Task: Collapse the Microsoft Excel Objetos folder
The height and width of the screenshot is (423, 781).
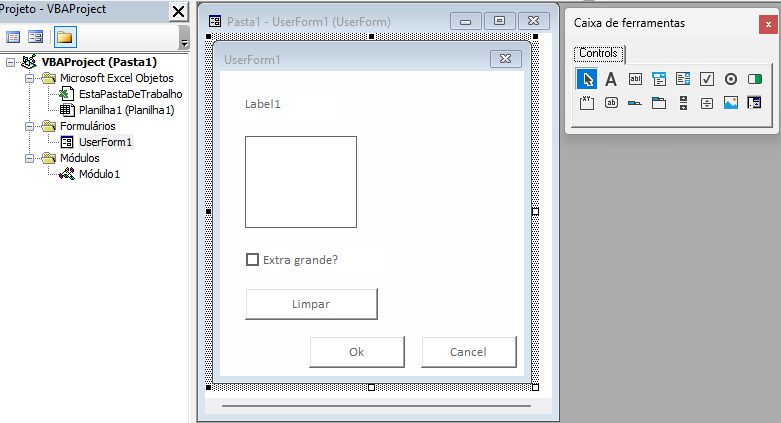Action: tap(30, 78)
